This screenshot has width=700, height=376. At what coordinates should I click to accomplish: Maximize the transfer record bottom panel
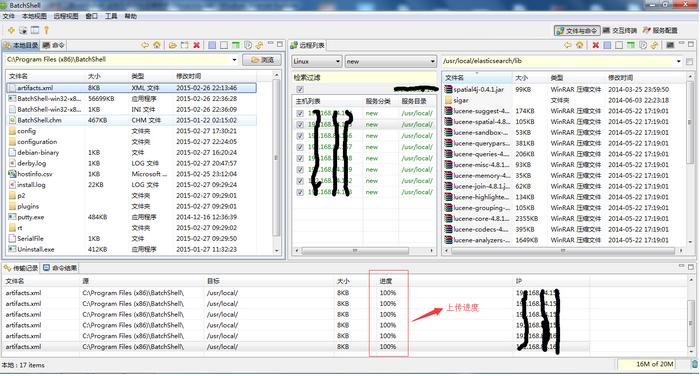(x=691, y=267)
